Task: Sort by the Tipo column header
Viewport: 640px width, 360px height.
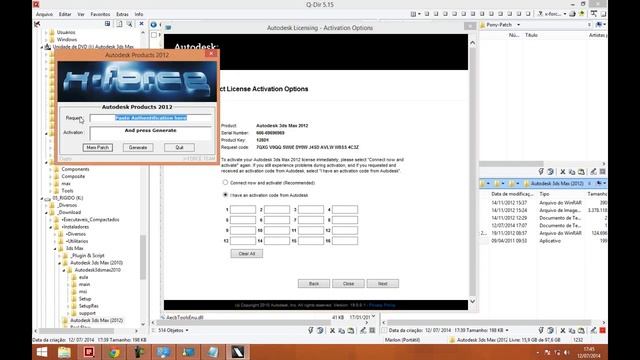Action: click(544, 194)
